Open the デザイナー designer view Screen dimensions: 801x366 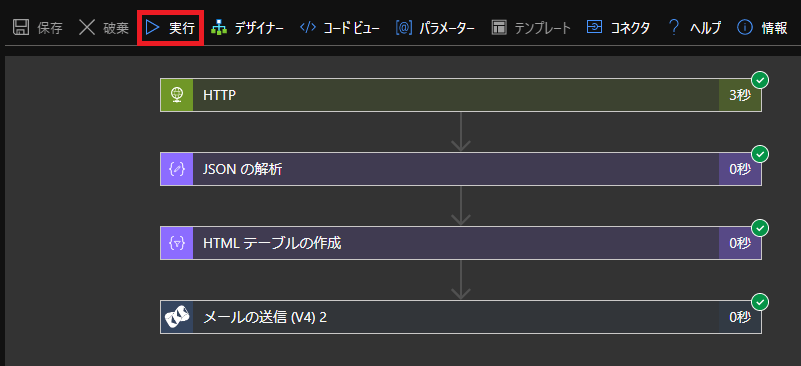(x=247, y=28)
